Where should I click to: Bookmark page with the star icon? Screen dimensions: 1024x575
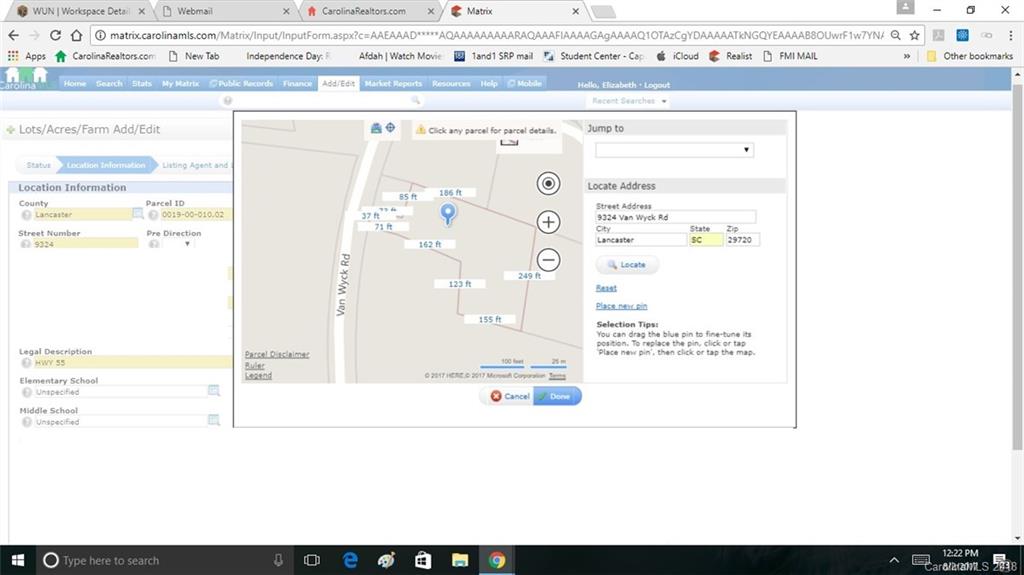tap(914, 35)
